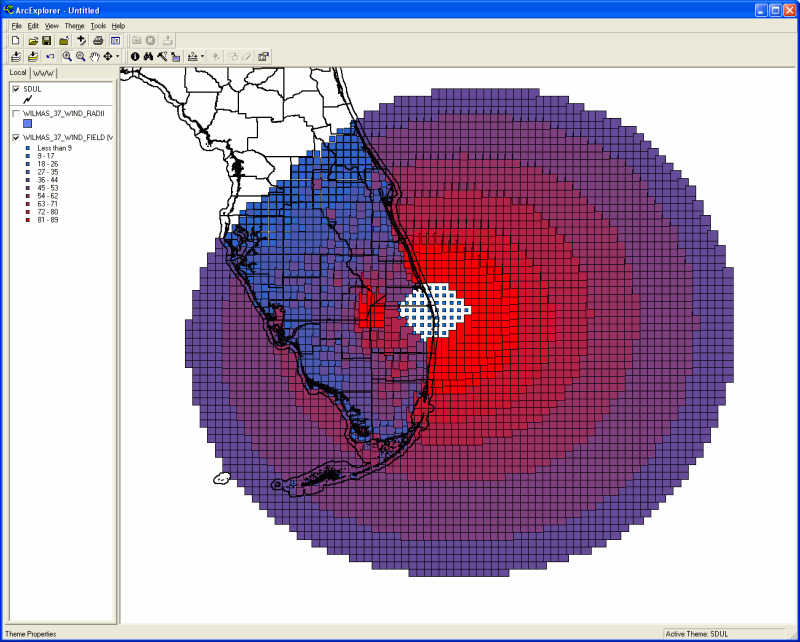Image resolution: width=800 pixels, height=642 pixels.
Task: Select the WILMAS_37_WIND_RADII theme name
Action: pyautogui.click(x=63, y=113)
